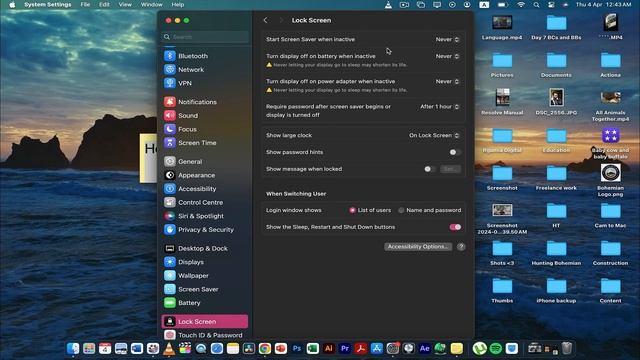
Task: Toggle Sleep, Restart and Shut Down buttons
Action: point(455,227)
